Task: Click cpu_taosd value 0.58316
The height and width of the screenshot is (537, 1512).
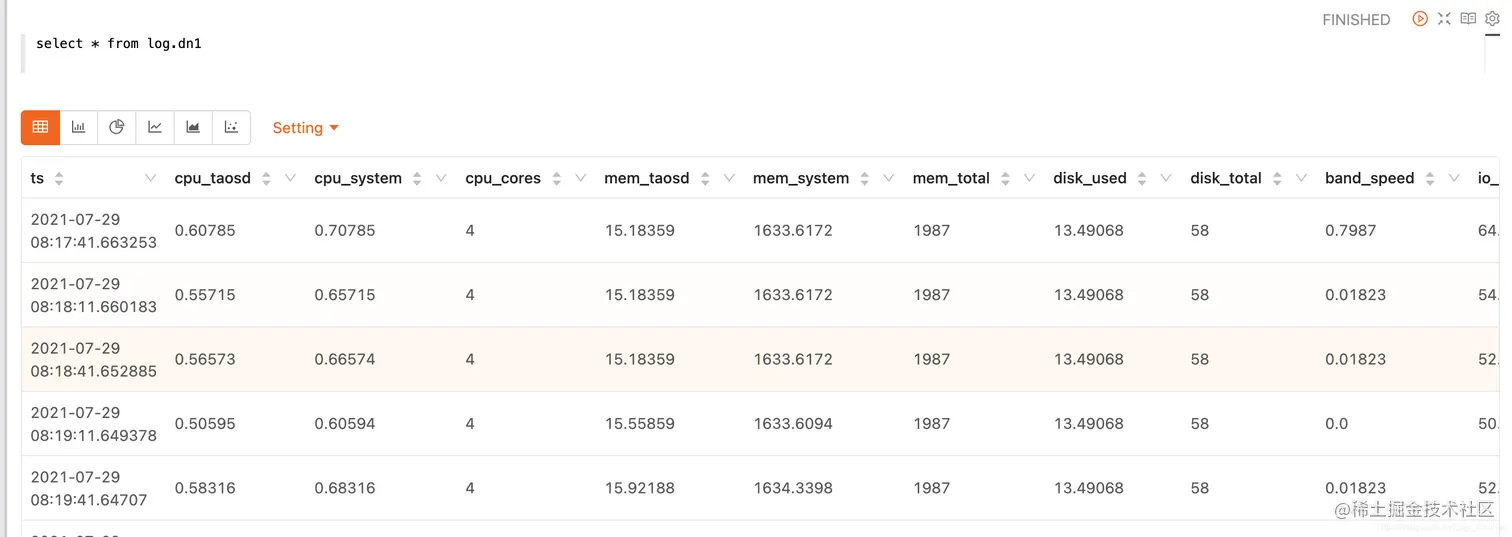Action: click(205, 488)
